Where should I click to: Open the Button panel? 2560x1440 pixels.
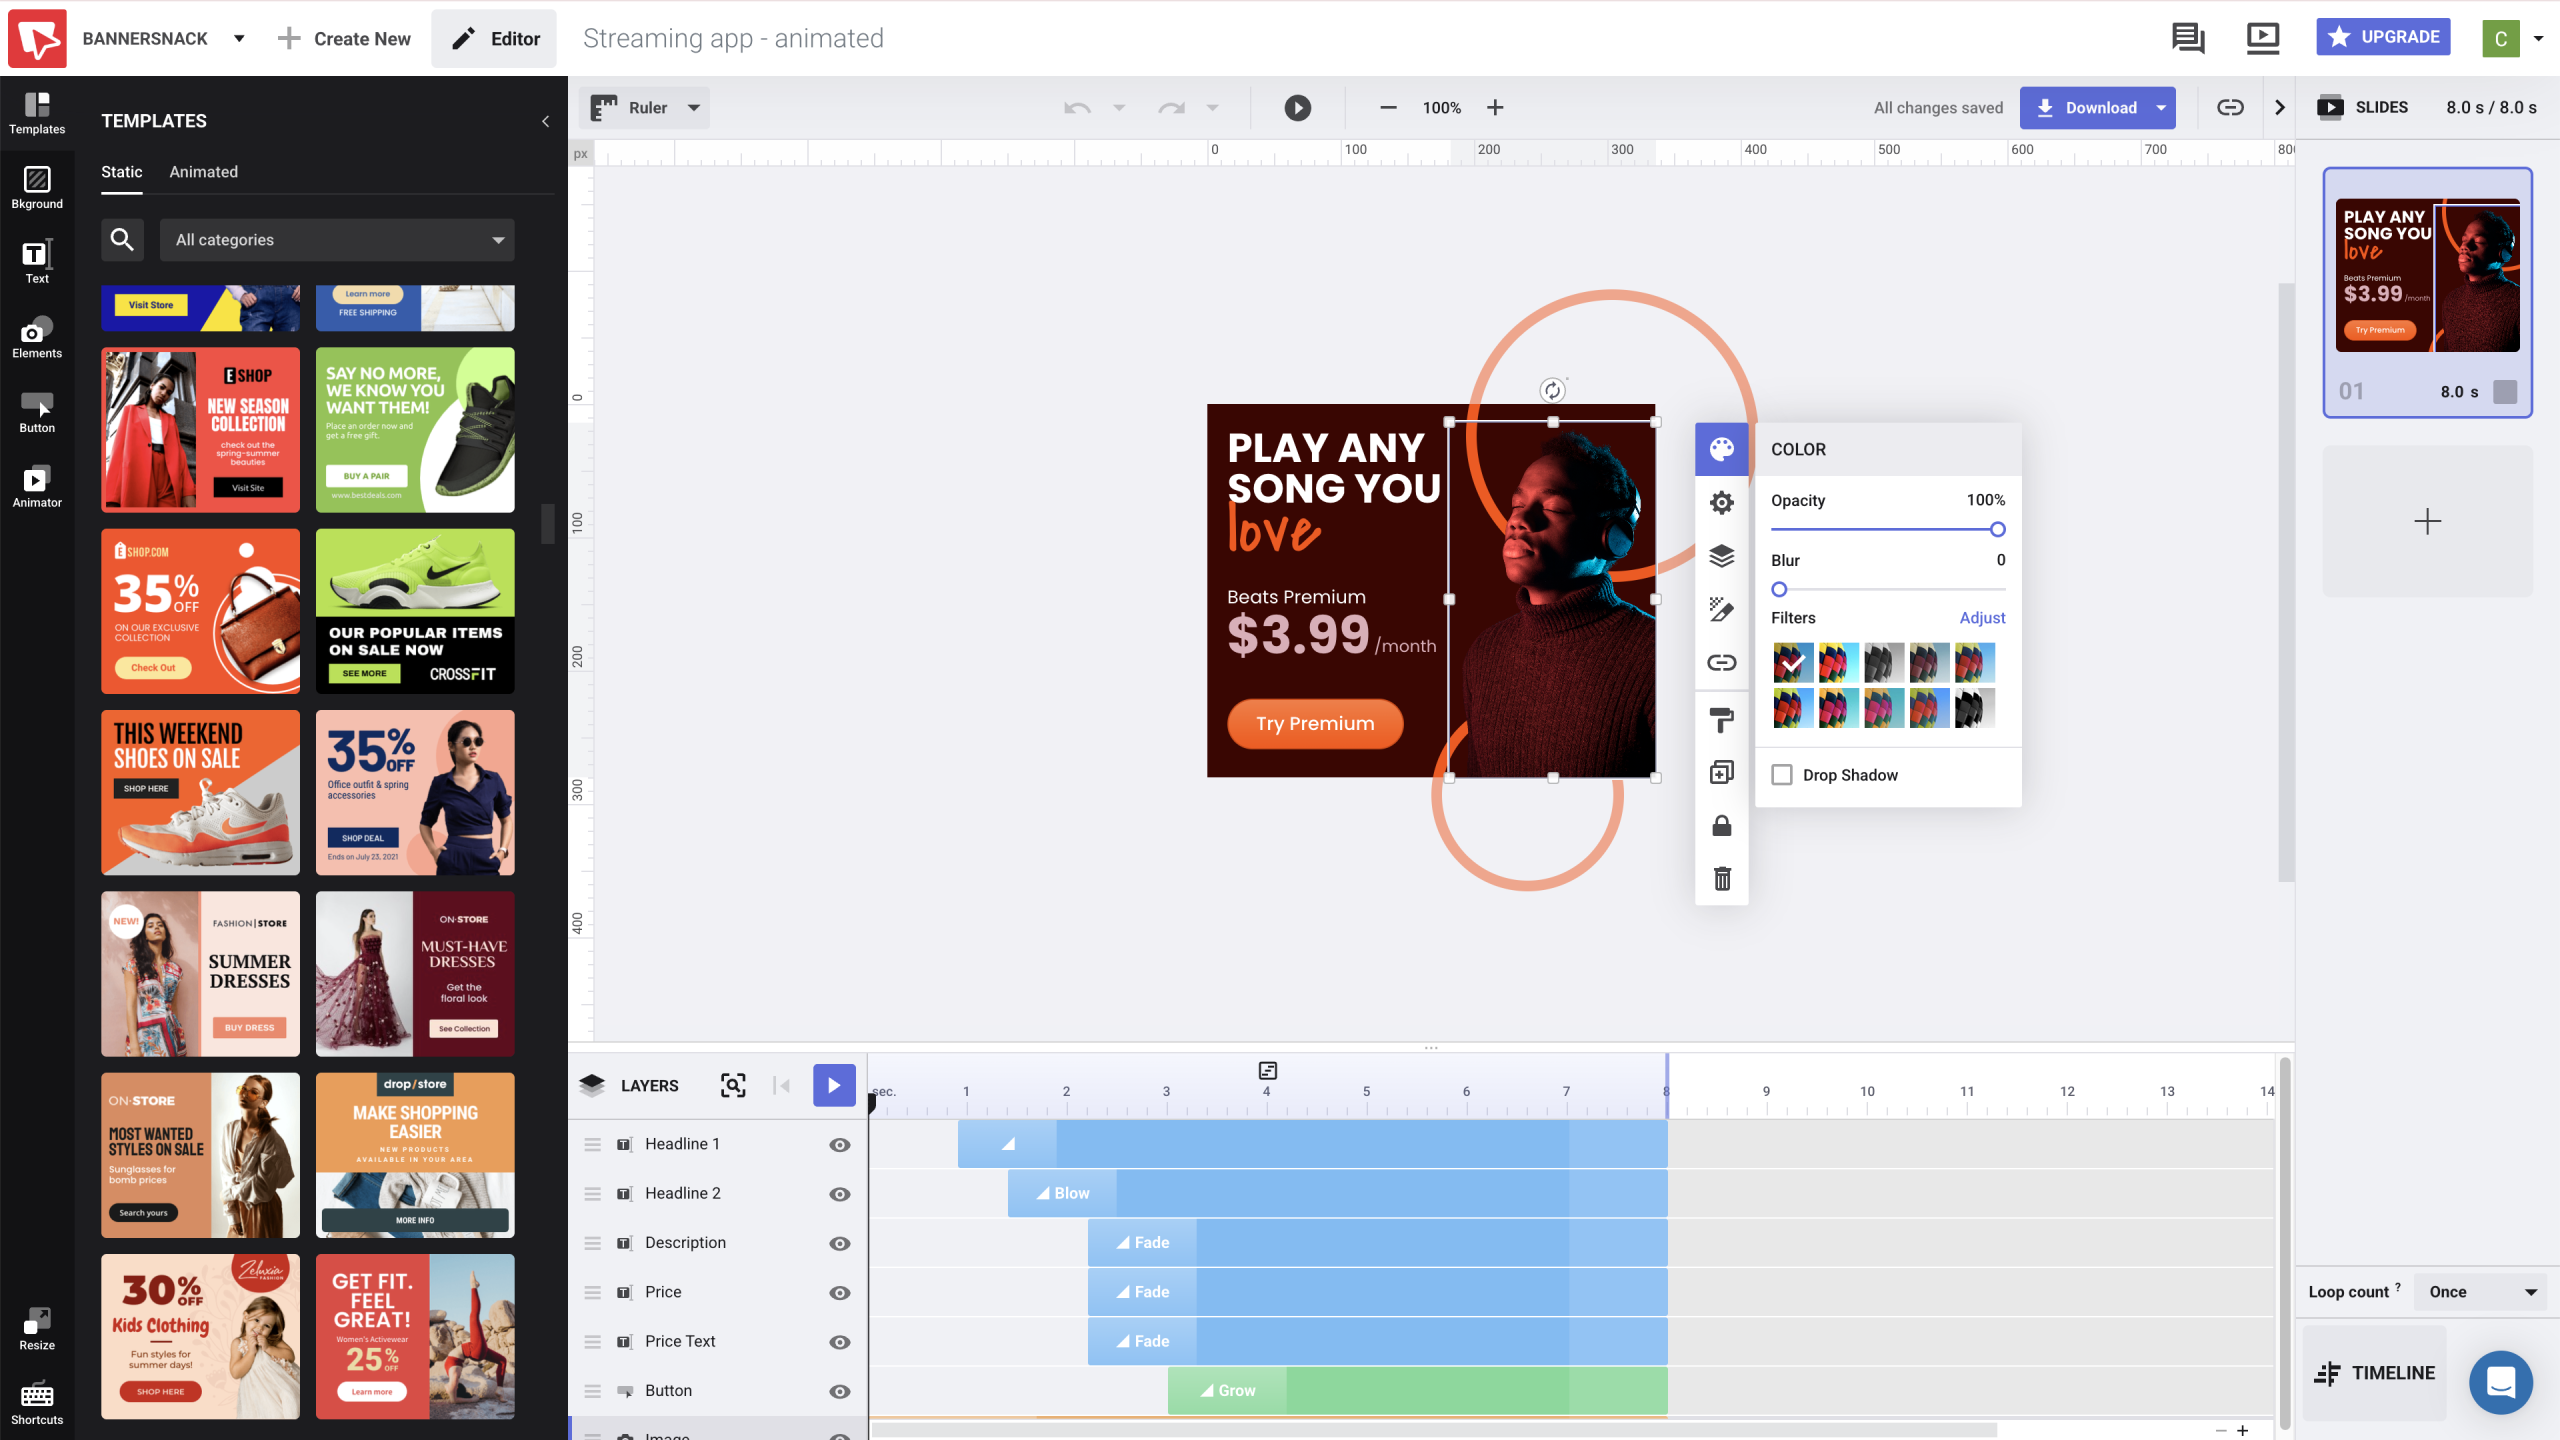(37, 413)
